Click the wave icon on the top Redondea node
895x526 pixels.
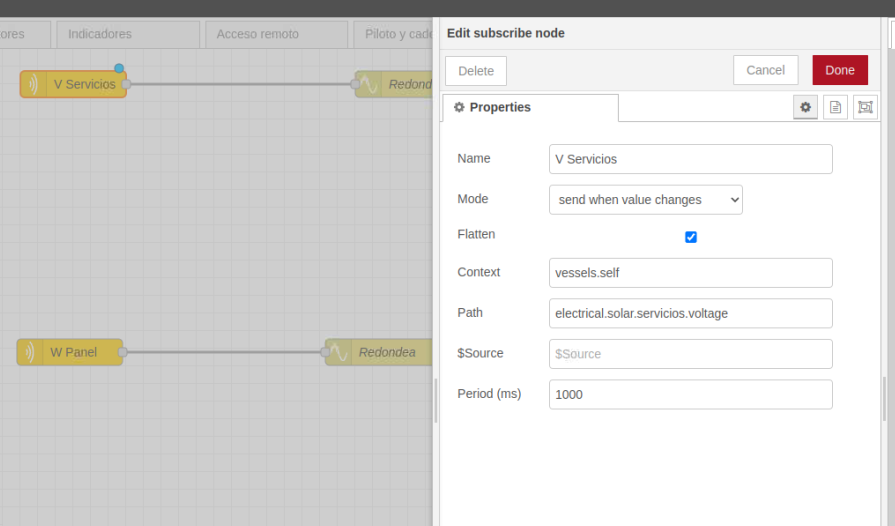[x=369, y=84]
